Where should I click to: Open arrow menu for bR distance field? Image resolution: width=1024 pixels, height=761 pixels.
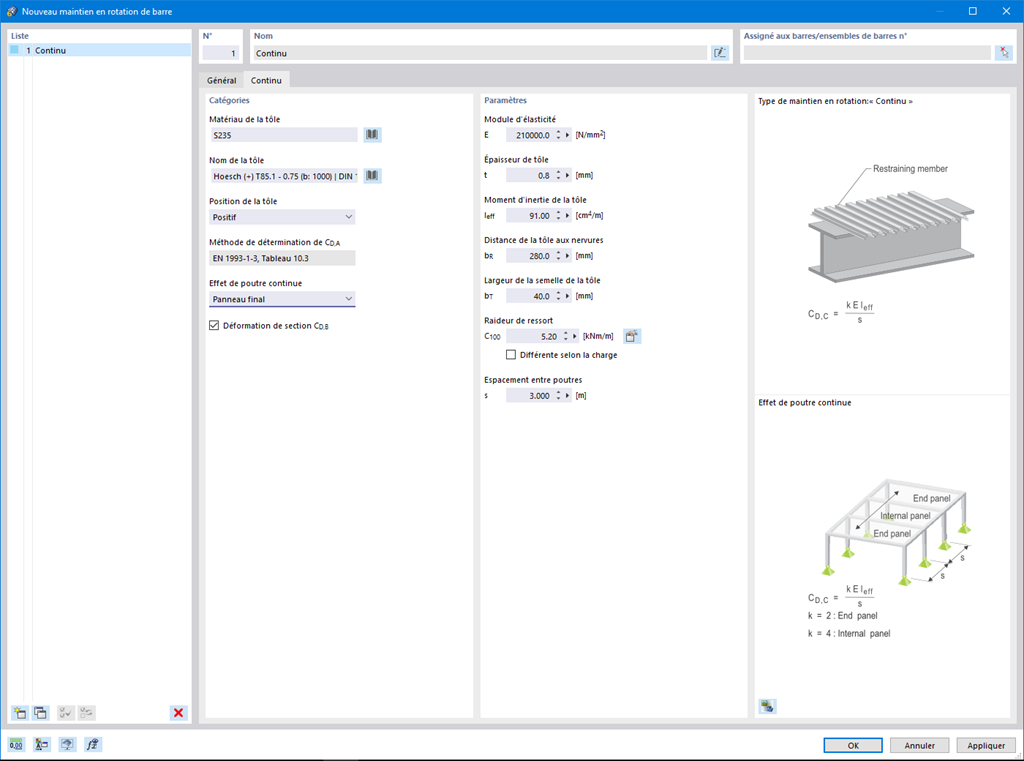[x=568, y=256]
